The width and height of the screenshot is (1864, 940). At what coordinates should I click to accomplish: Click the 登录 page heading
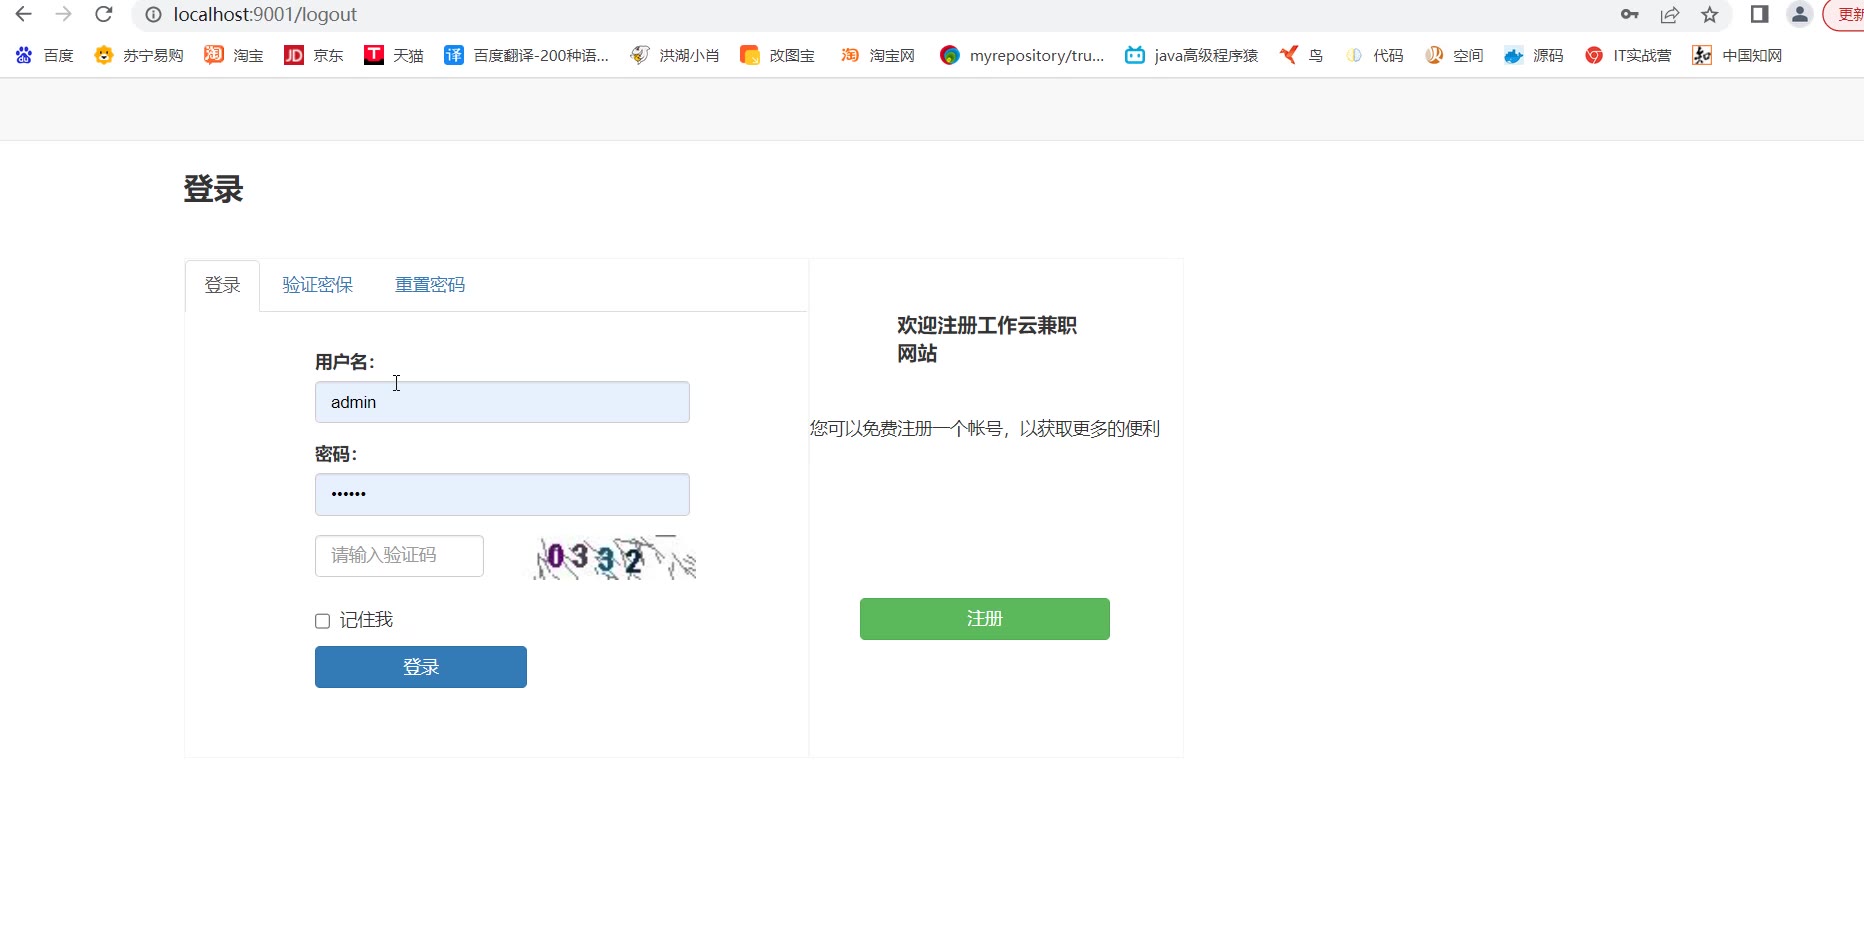pos(213,189)
